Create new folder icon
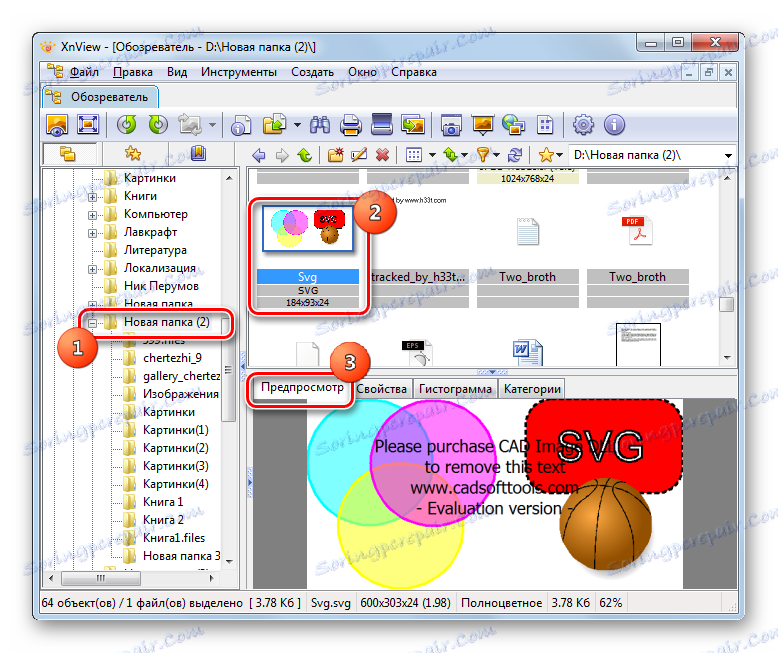The height and width of the screenshot is (653, 778). point(335,155)
